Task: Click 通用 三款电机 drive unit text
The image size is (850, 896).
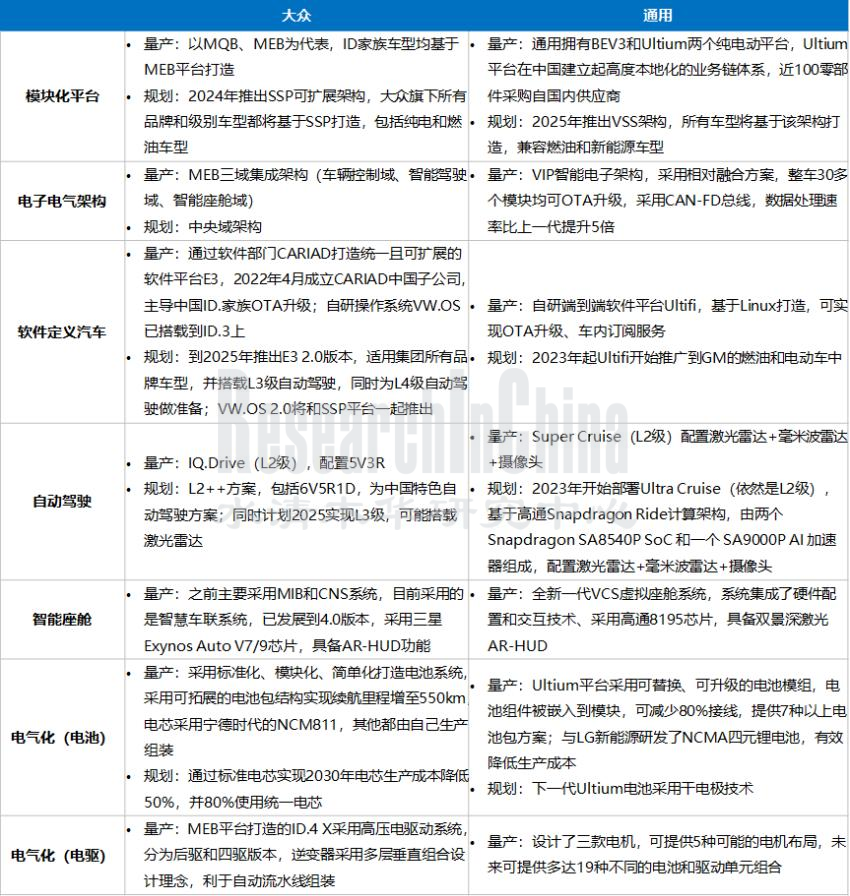Action: [666, 854]
